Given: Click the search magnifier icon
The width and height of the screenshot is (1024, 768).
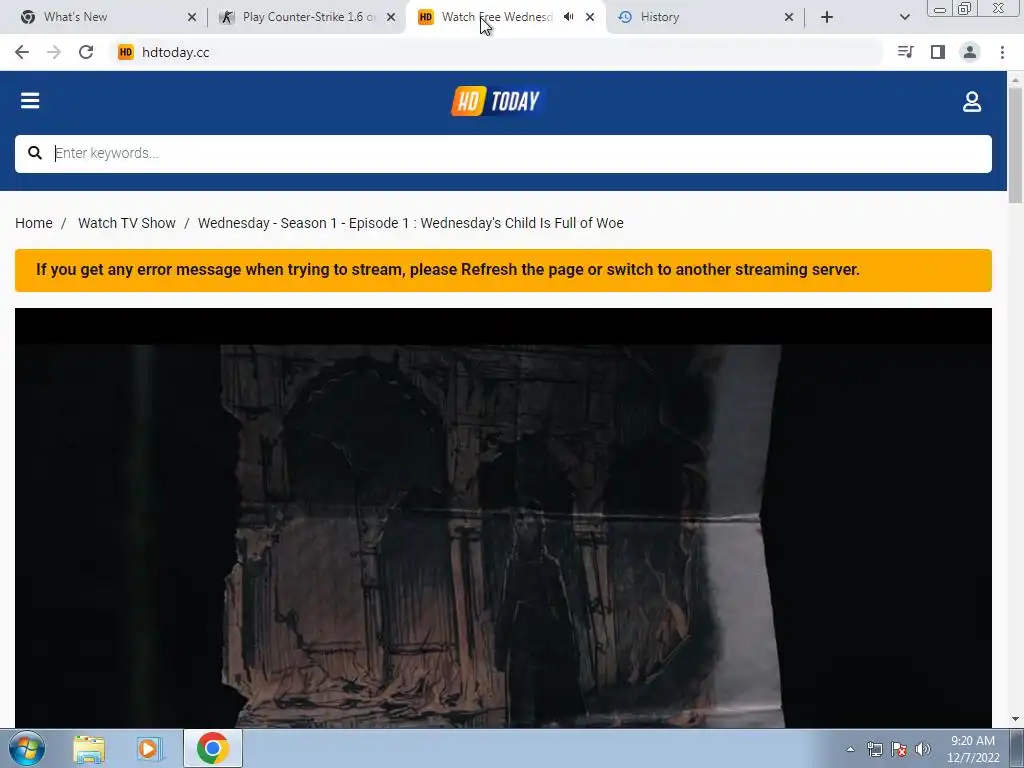Looking at the screenshot, I should click(x=35, y=153).
